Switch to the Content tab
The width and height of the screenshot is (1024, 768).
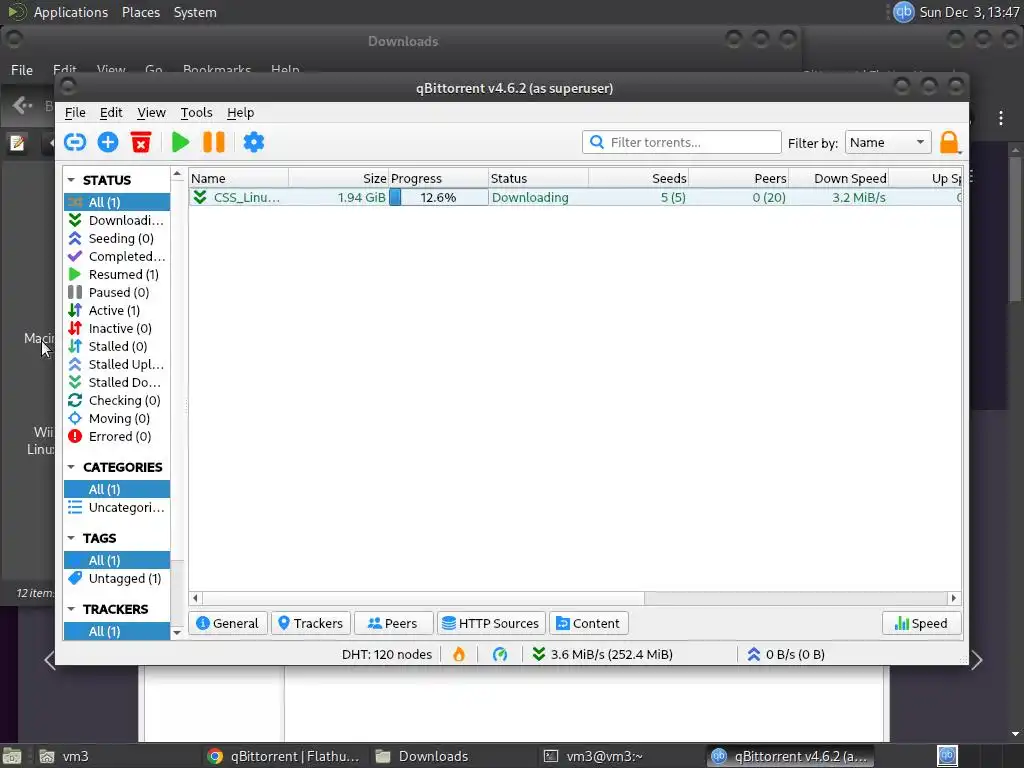pyautogui.click(x=588, y=623)
